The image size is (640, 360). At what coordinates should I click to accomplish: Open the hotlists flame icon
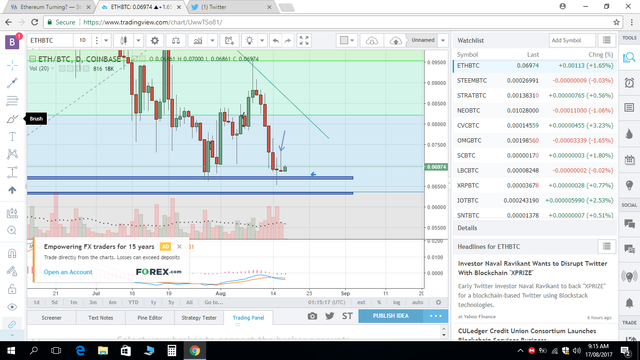click(629, 134)
